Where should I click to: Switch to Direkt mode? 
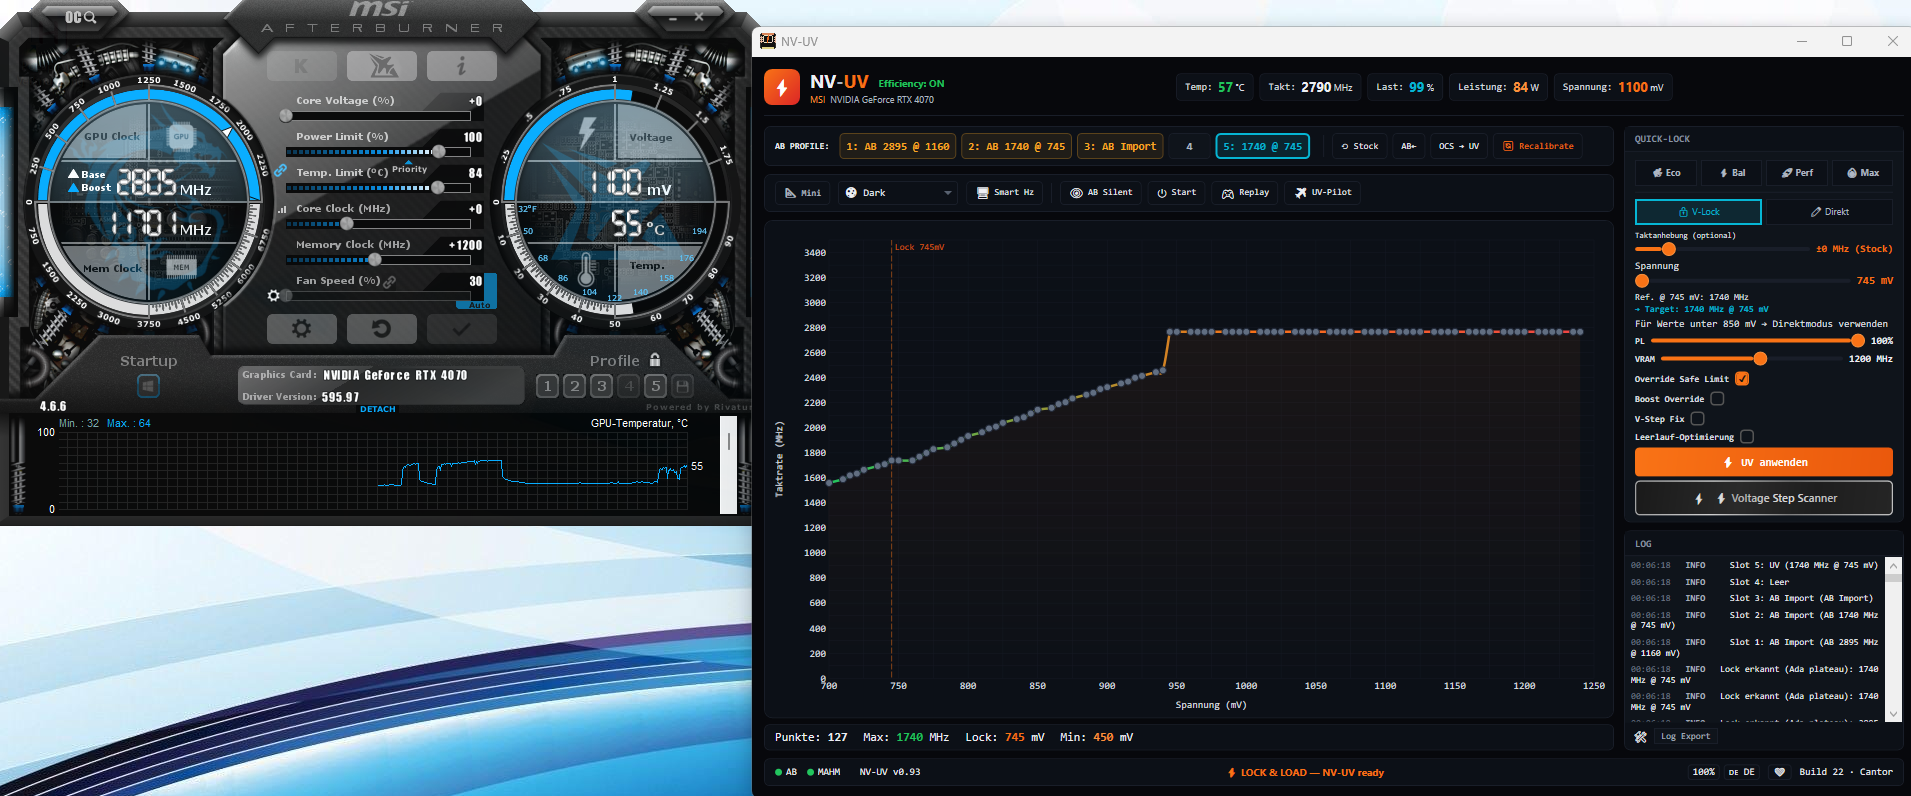pyautogui.click(x=1829, y=212)
